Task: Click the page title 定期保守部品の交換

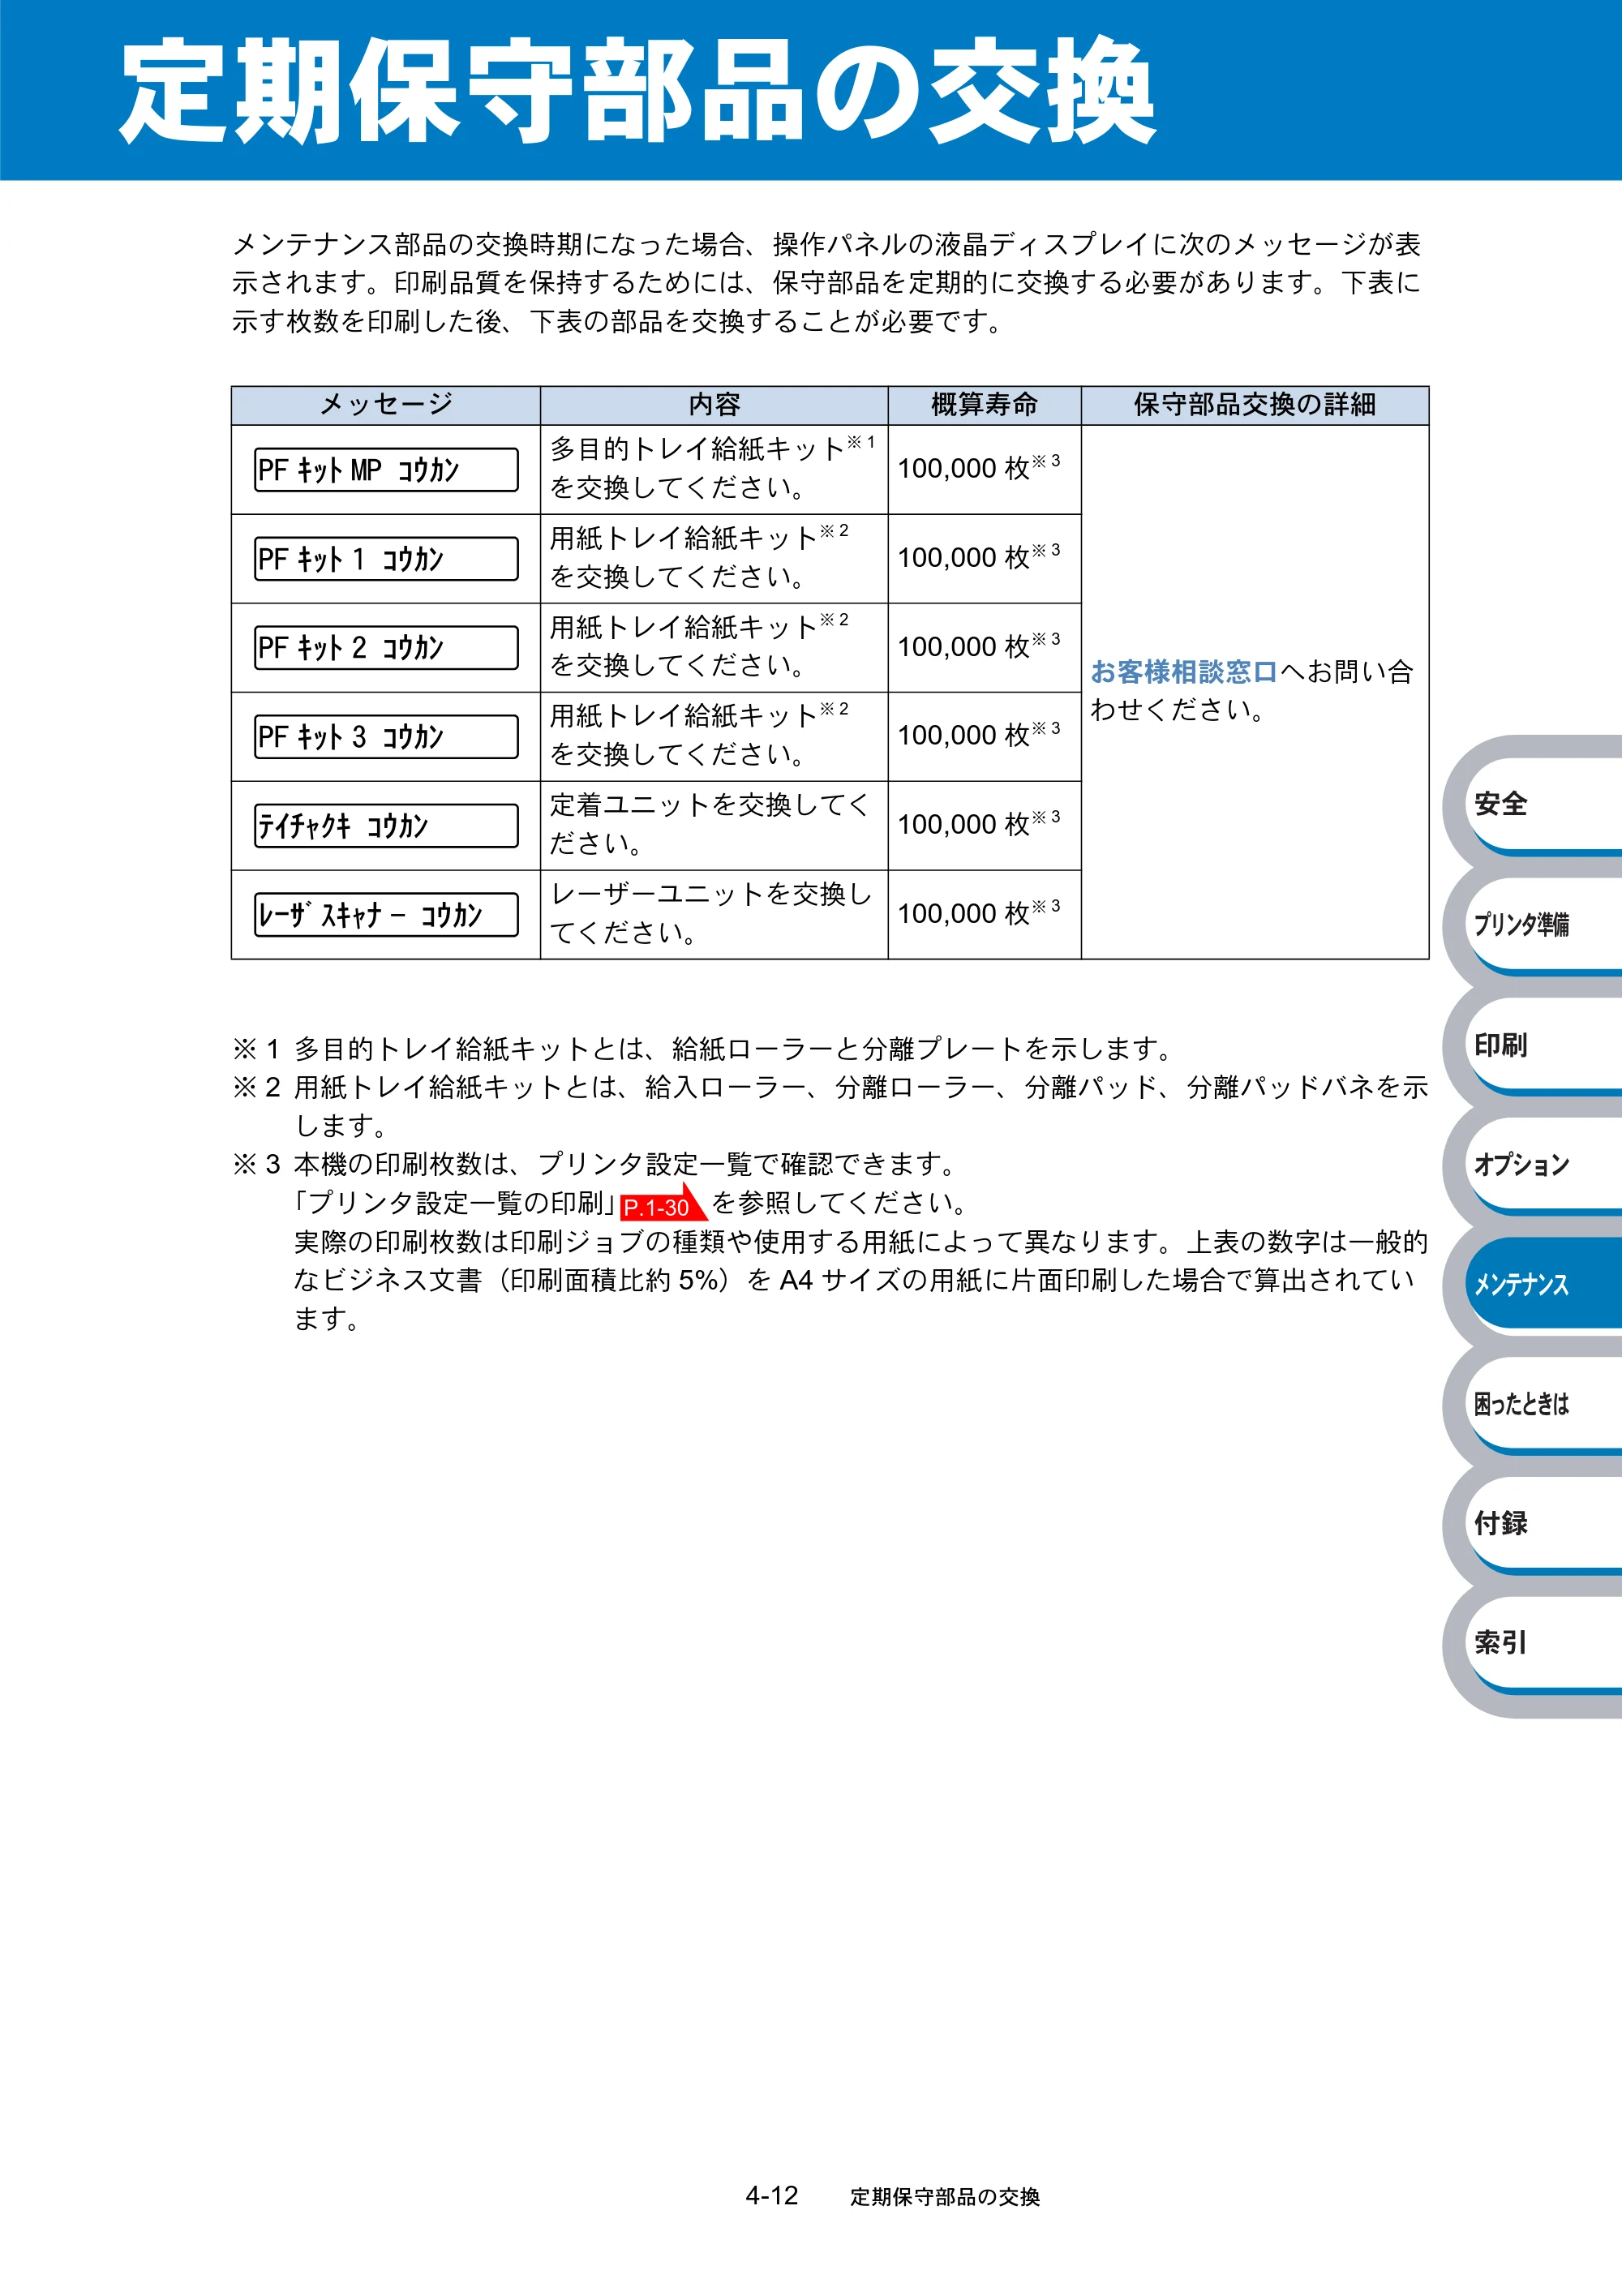Action: pyautogui.click(x=638, y=92)
